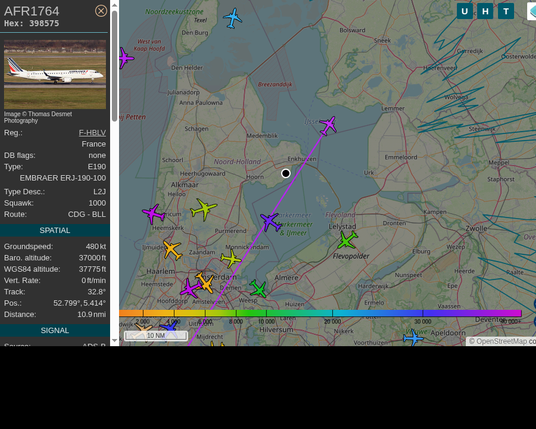Click the distance value 10.9 nmi

tap(92, 314)
